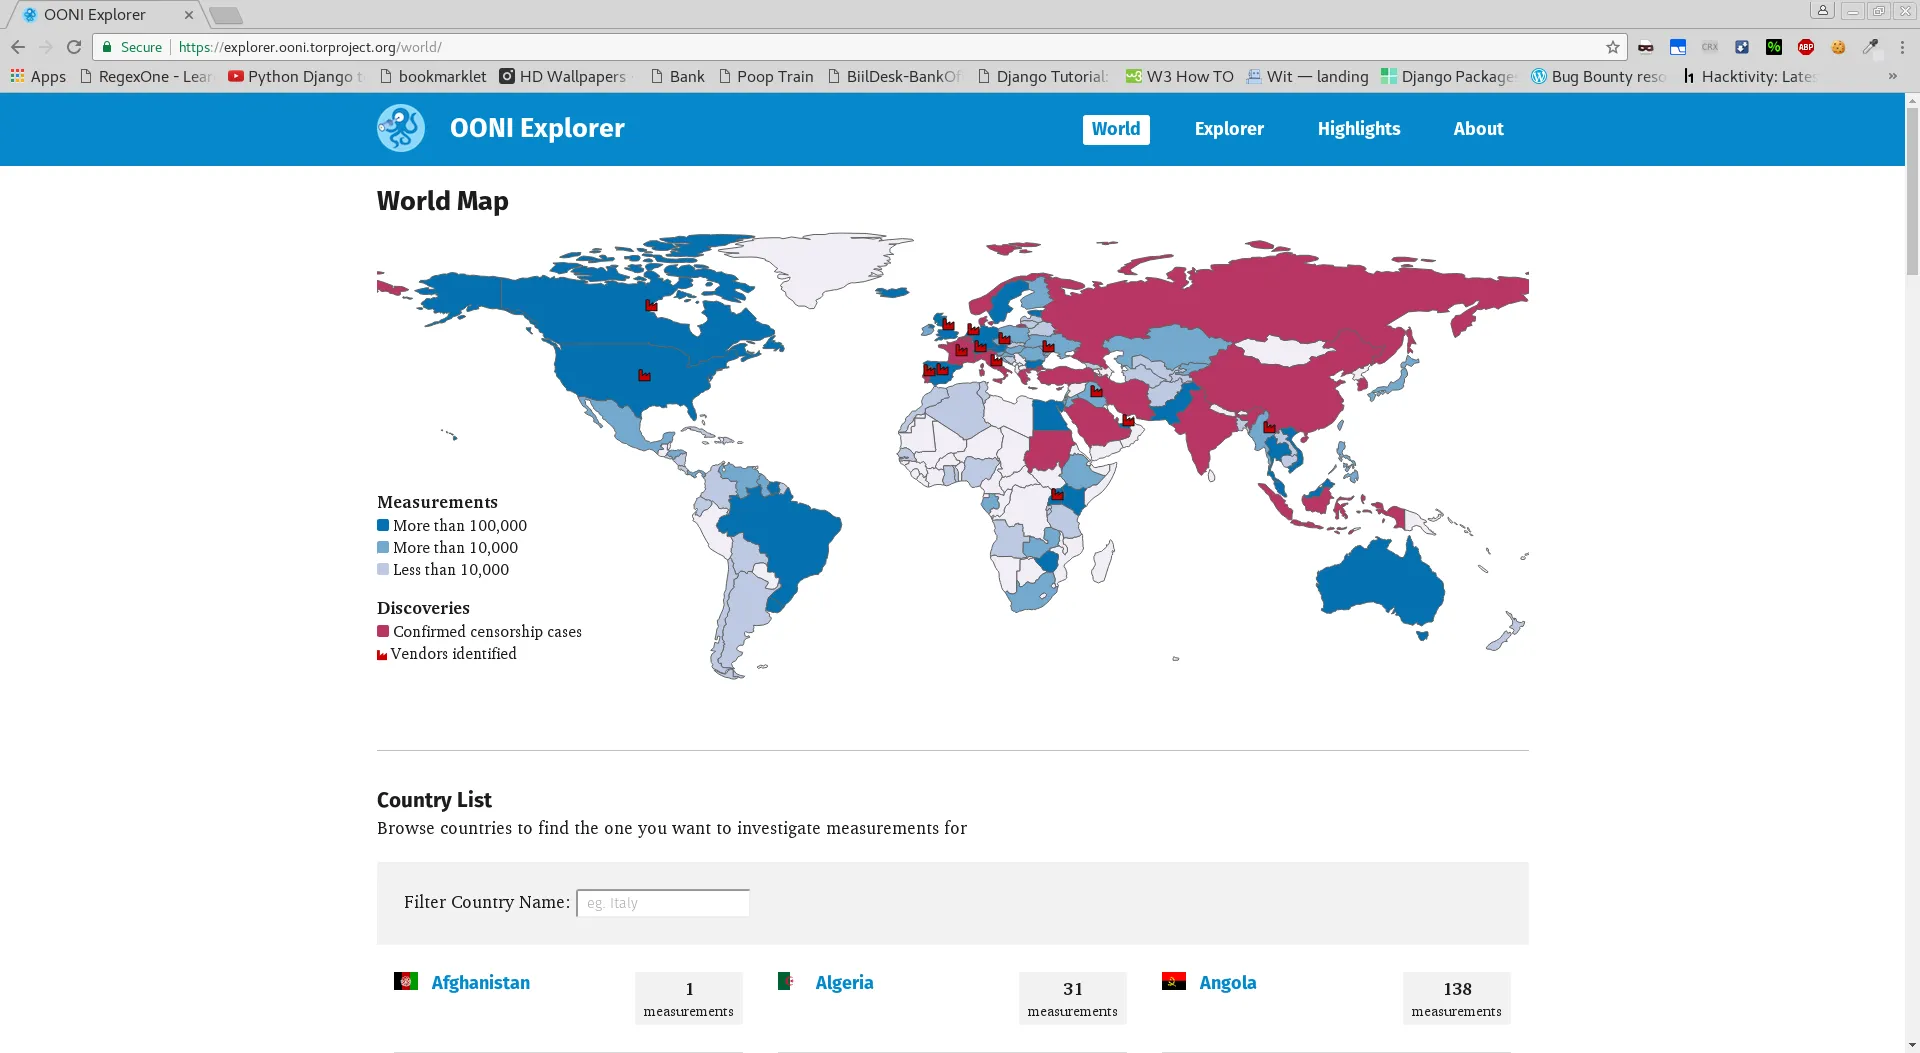This screenshot has width=1920, height=1053.
Task: Click the Algeria flag icon
Action: pyautogui.click(x=786, y=981)
